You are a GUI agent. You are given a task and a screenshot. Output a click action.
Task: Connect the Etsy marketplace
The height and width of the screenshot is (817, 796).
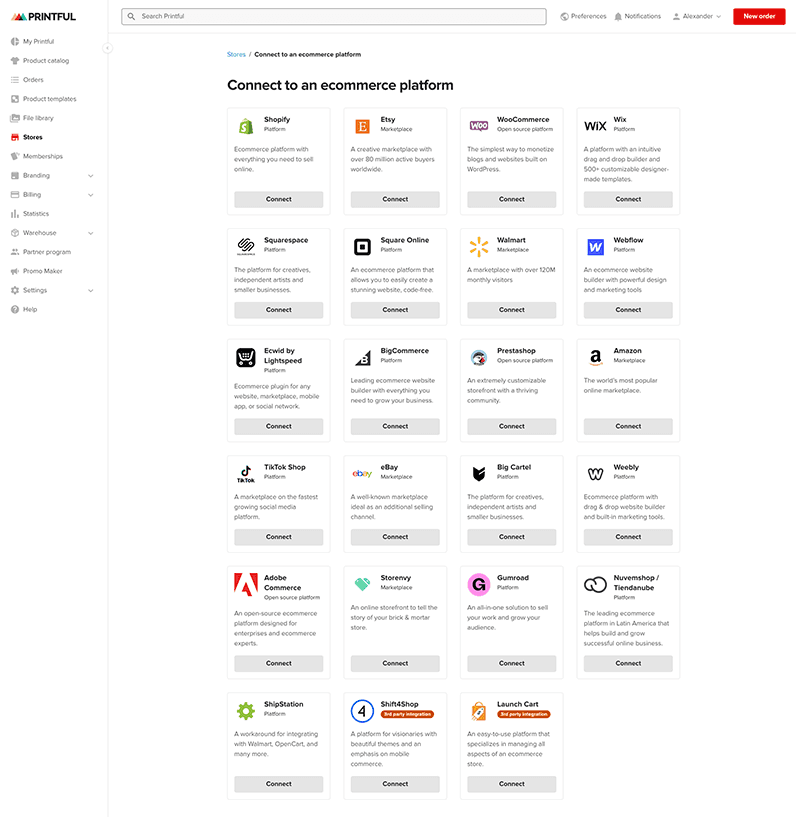pos(395,199)
